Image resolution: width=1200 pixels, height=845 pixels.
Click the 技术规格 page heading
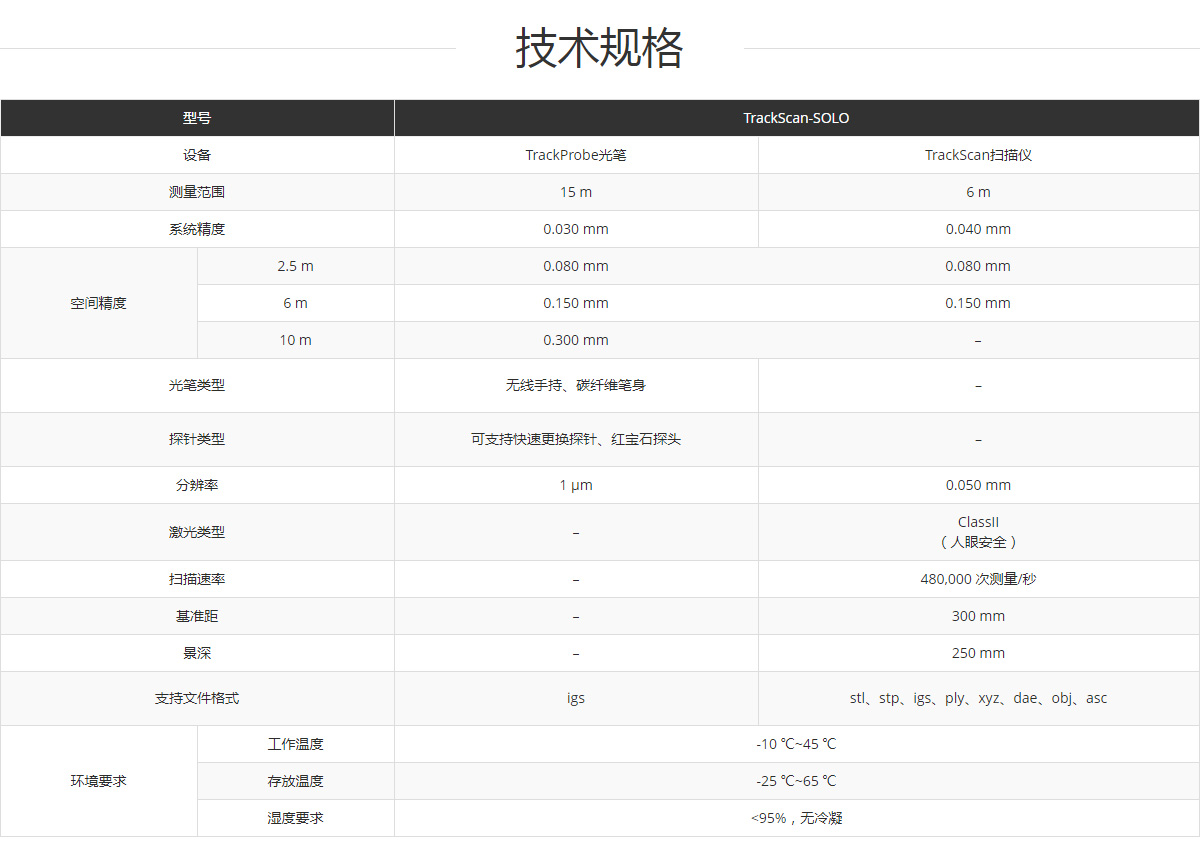(599, 48)
